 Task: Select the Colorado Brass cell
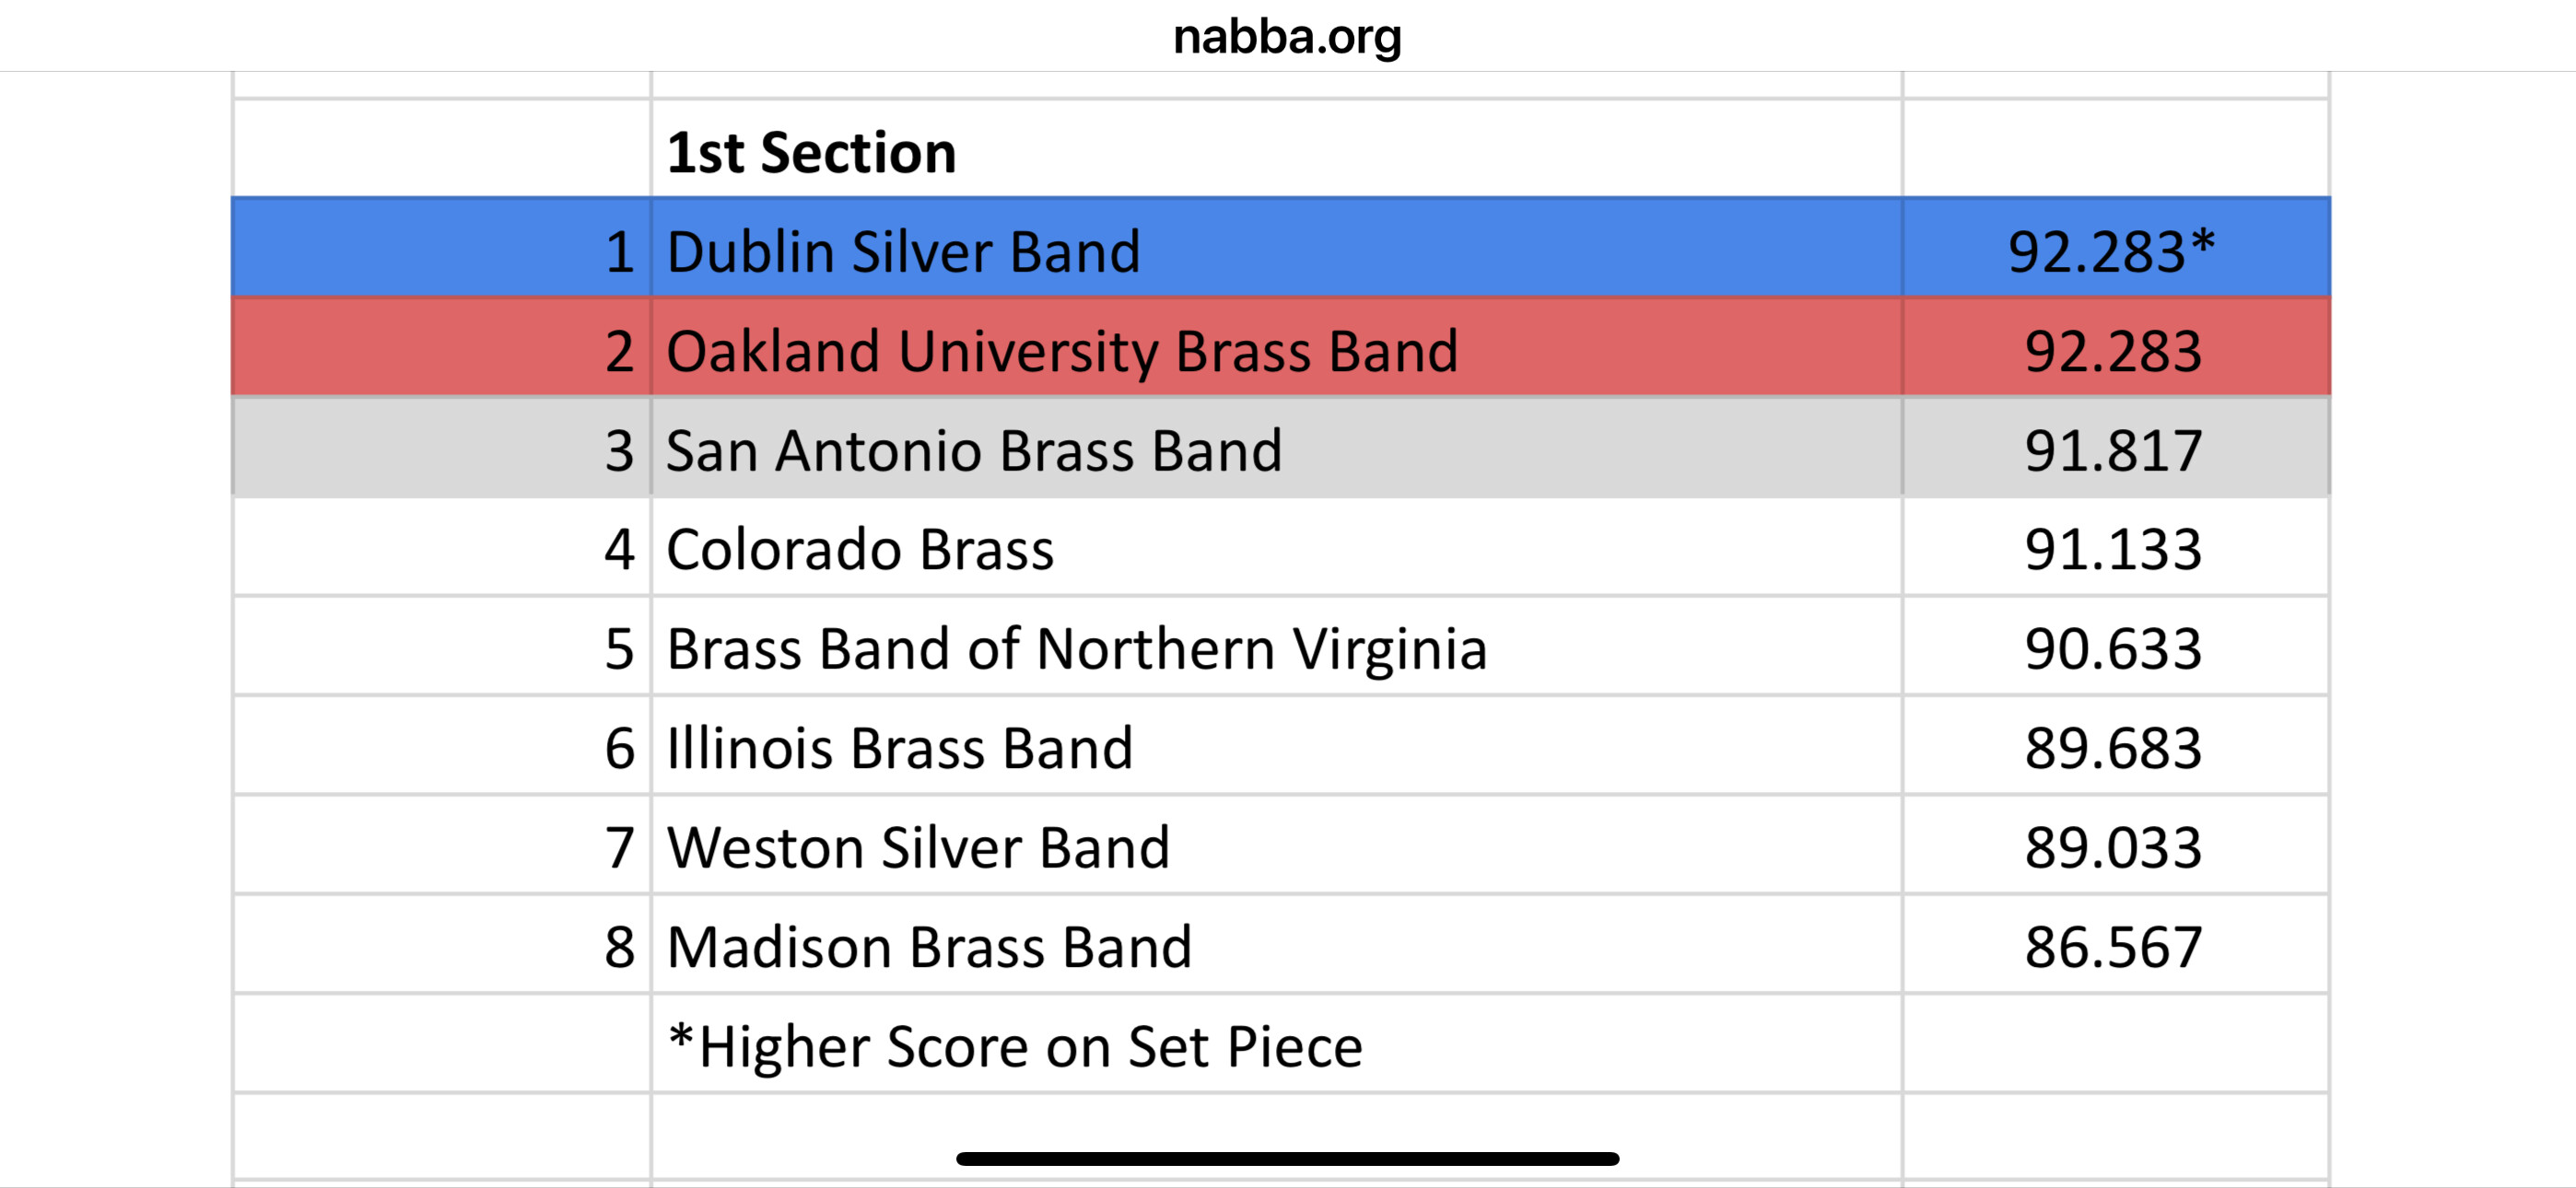(x=1276, y=547)
